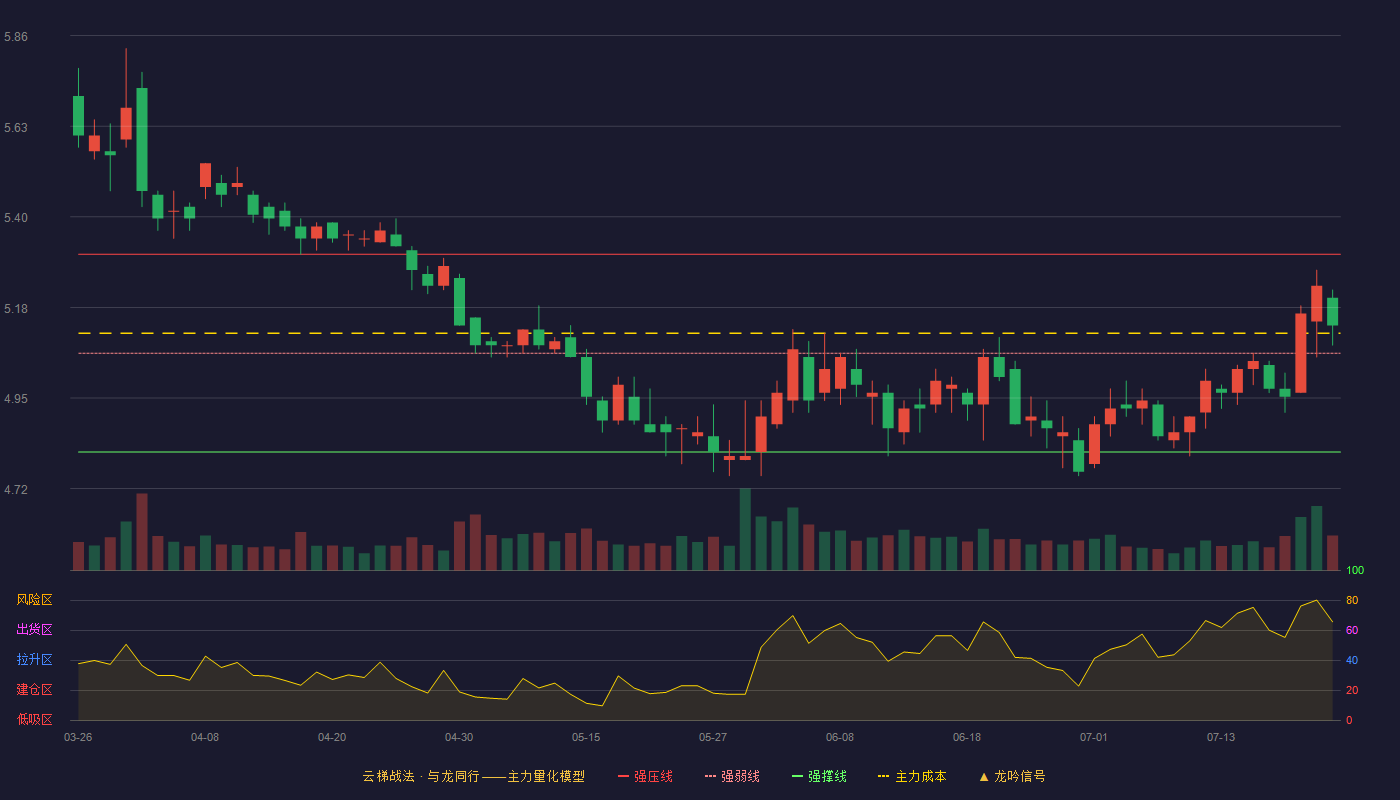Viewport: 1400px width, 800px height.
Task: Click the 04-20 date label
Action: [332, 737]
